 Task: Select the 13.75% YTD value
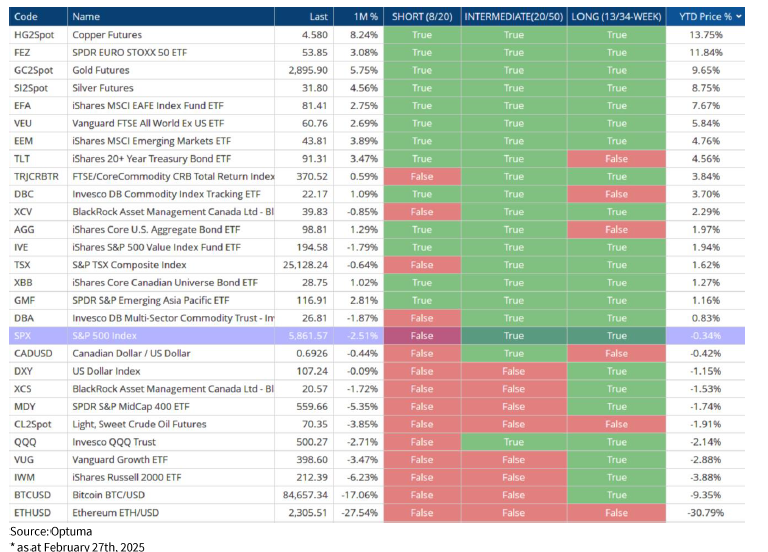tap(706, 35)
